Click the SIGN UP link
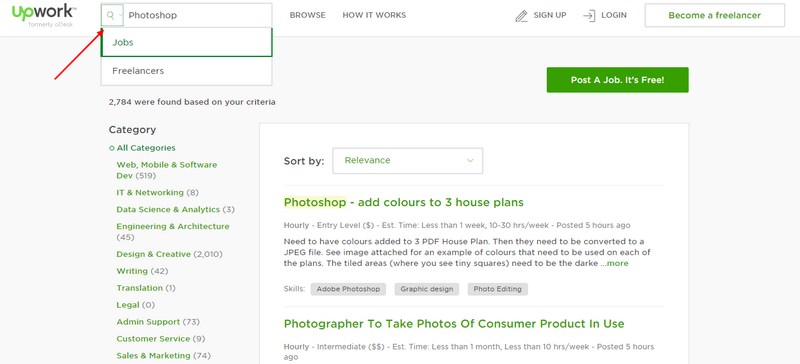800x364 pixels. click(x=550, y=15)
